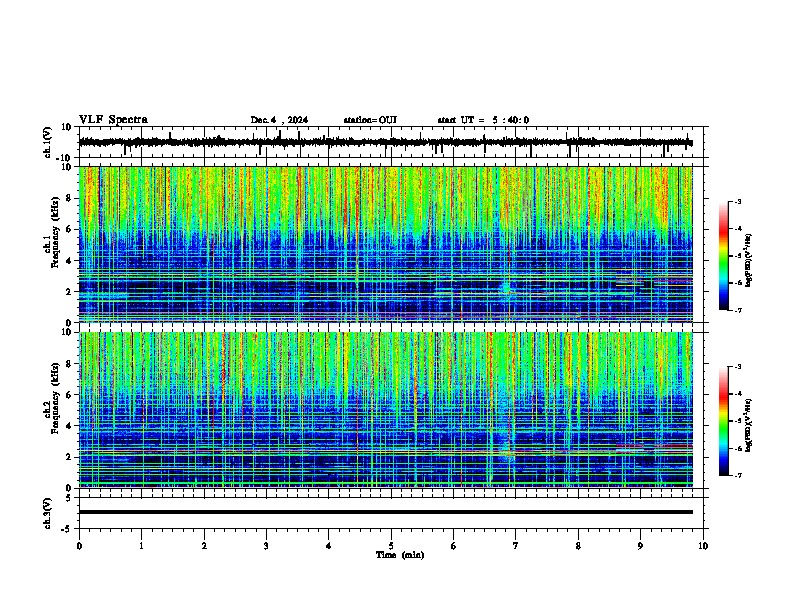The height and width of the screenshot is (612, 792).
Task: Click the ch.1 colorbar "log(PSD)" label
Action: [x=748, y=261]
